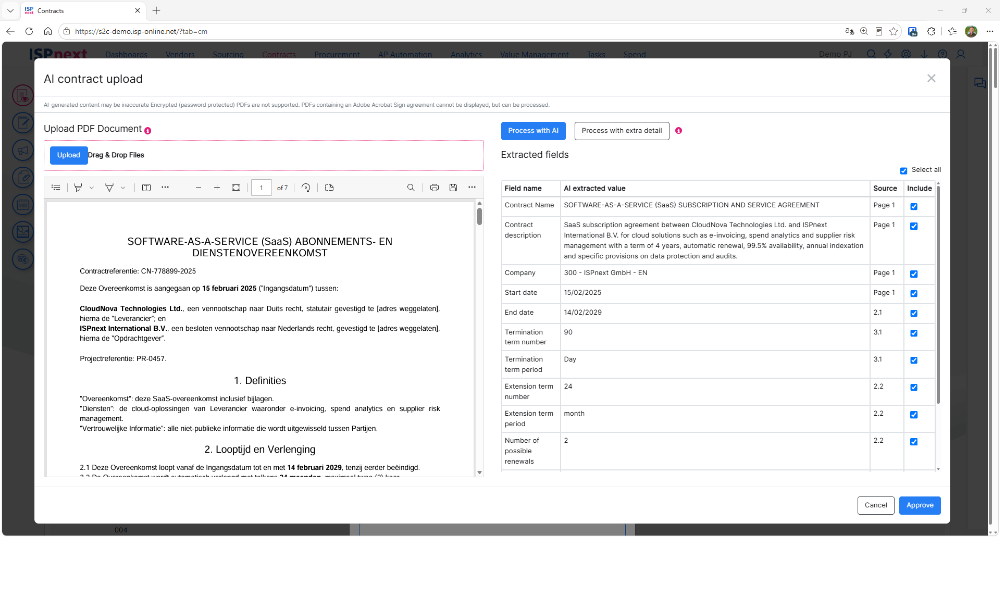
Task: Click the PDF page number field
Action: pos(261,187)
